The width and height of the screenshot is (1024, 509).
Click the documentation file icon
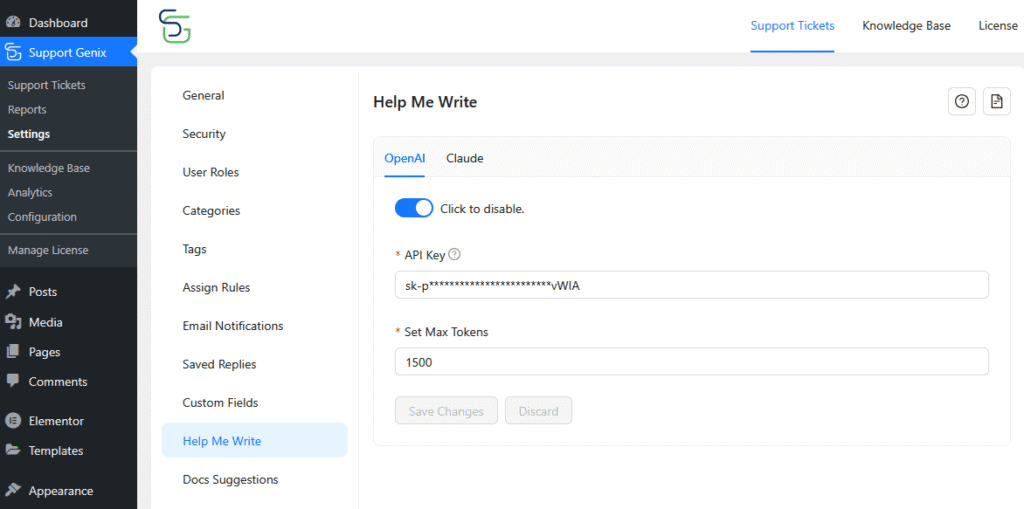995,101
